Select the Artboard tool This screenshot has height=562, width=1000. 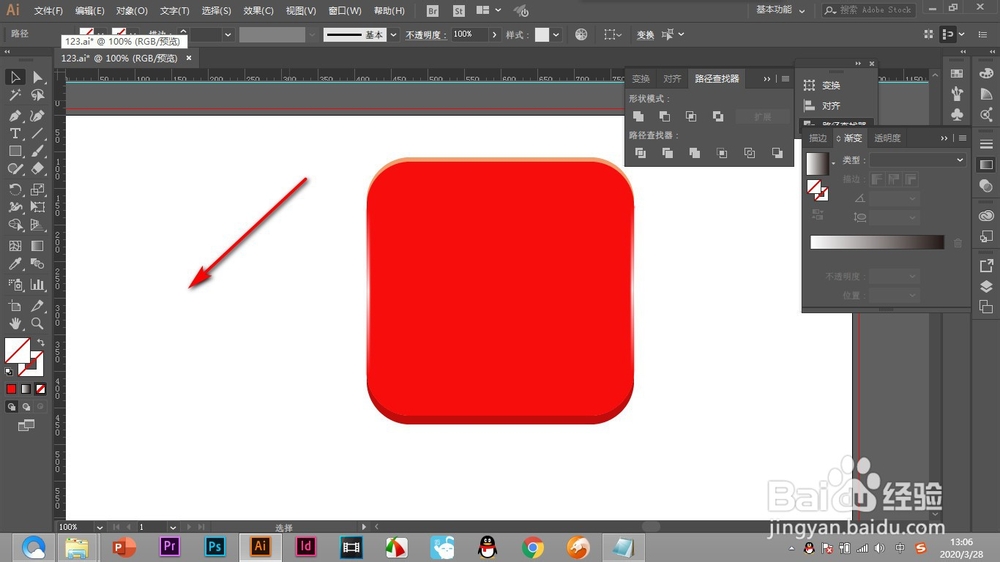[15, 306]
